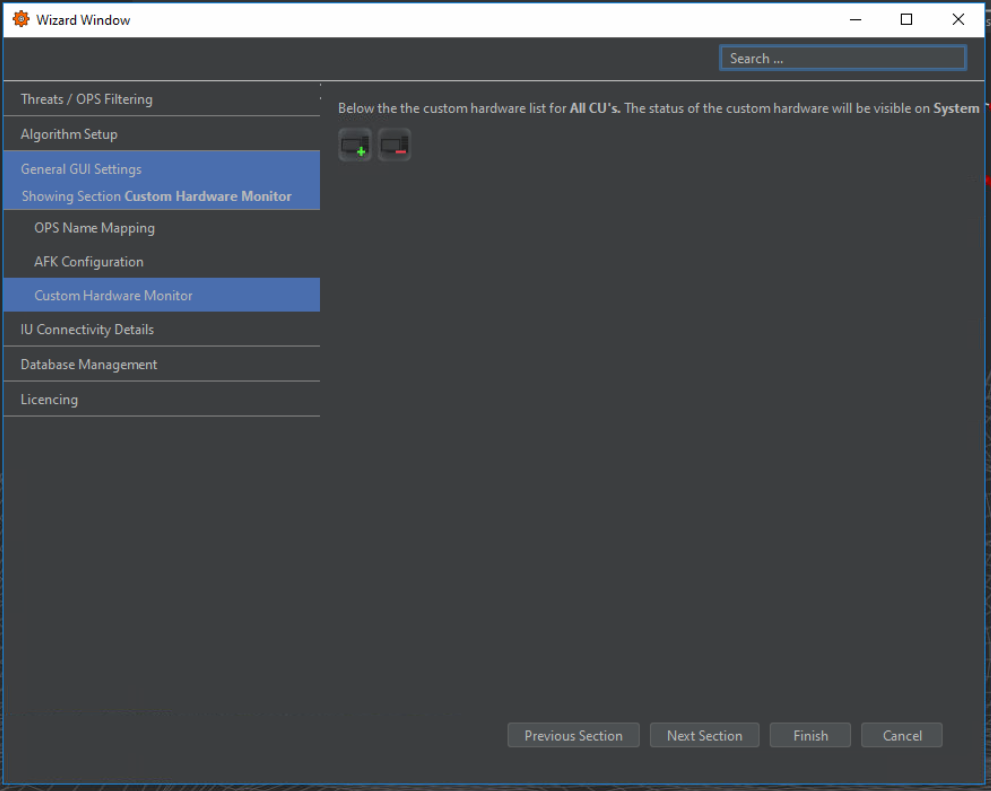Click Finish to complete the wizard
The width and height of the screenshot is (991, 791).
810,735
